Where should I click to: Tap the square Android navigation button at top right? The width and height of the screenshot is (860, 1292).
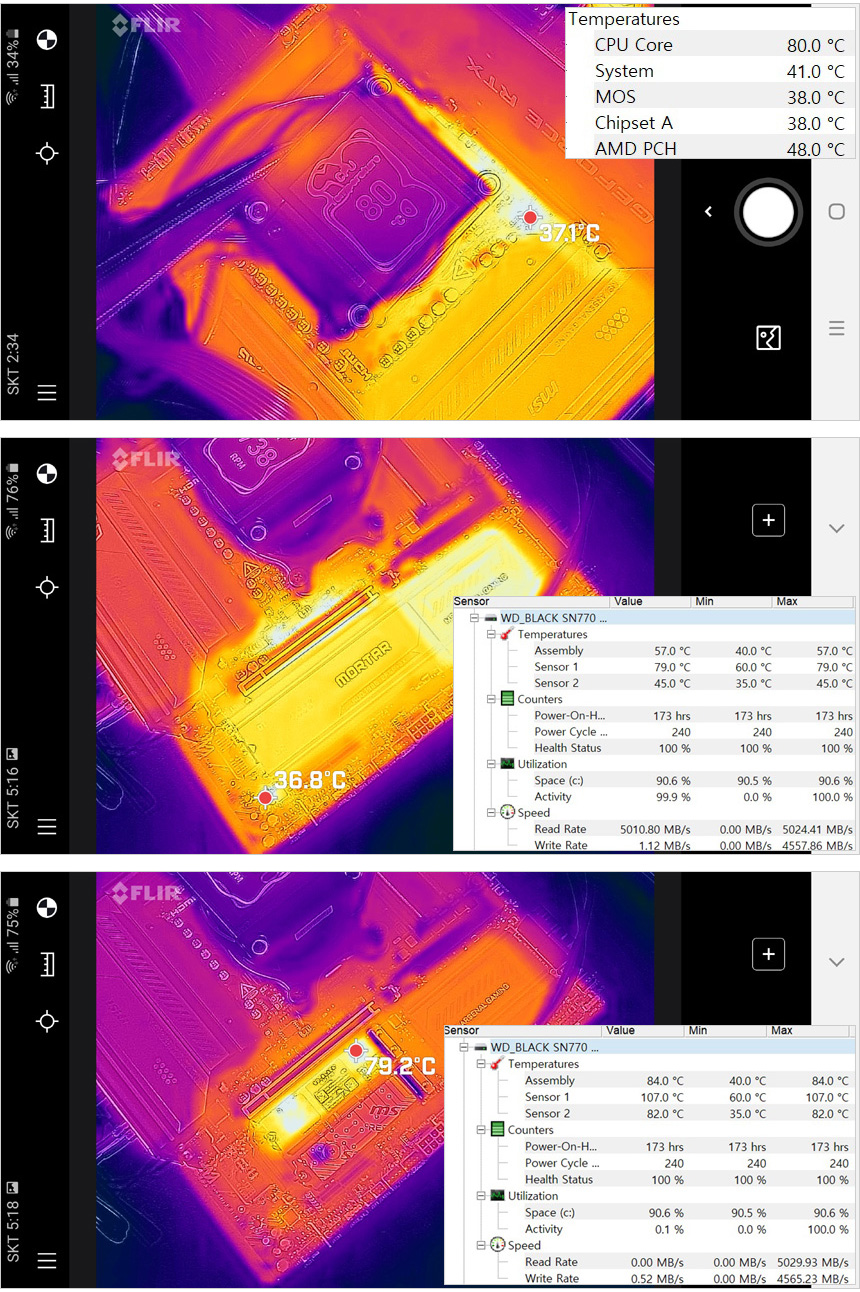coord(837,212)
